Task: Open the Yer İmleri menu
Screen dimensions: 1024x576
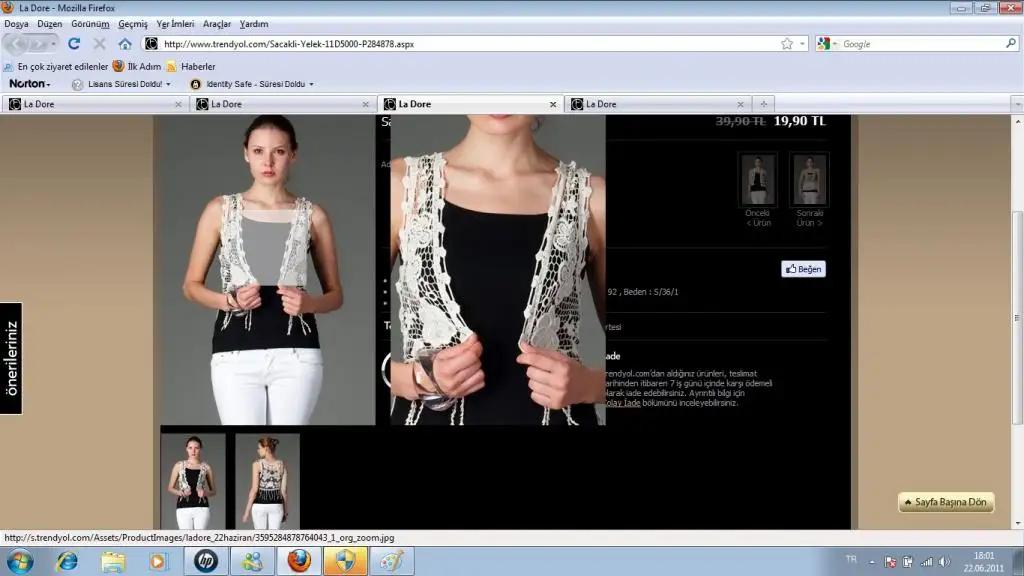Action: point(175,23)
